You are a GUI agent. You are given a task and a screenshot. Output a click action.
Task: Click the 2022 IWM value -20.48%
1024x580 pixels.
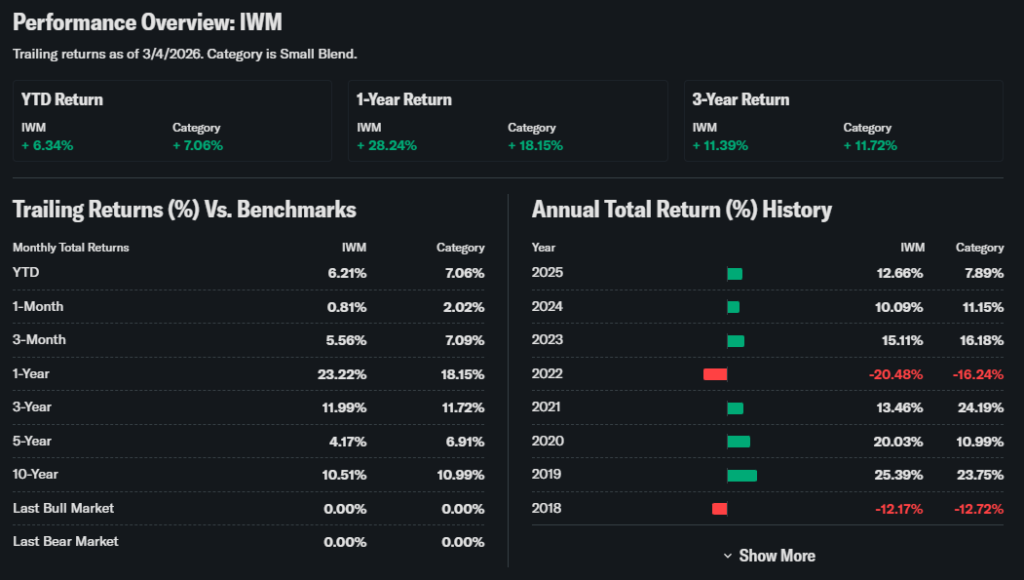(894, 374)
